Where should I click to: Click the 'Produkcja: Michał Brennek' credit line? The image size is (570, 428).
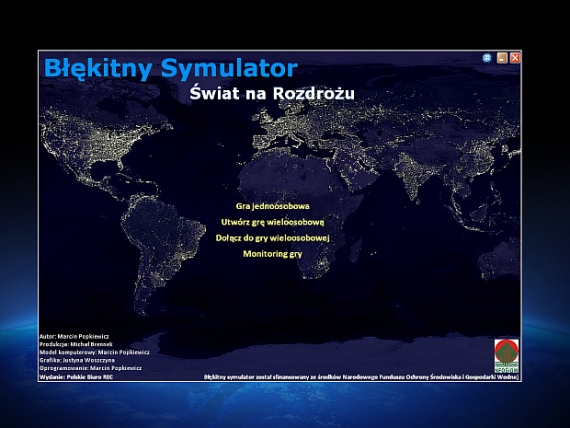coord(76,344)
